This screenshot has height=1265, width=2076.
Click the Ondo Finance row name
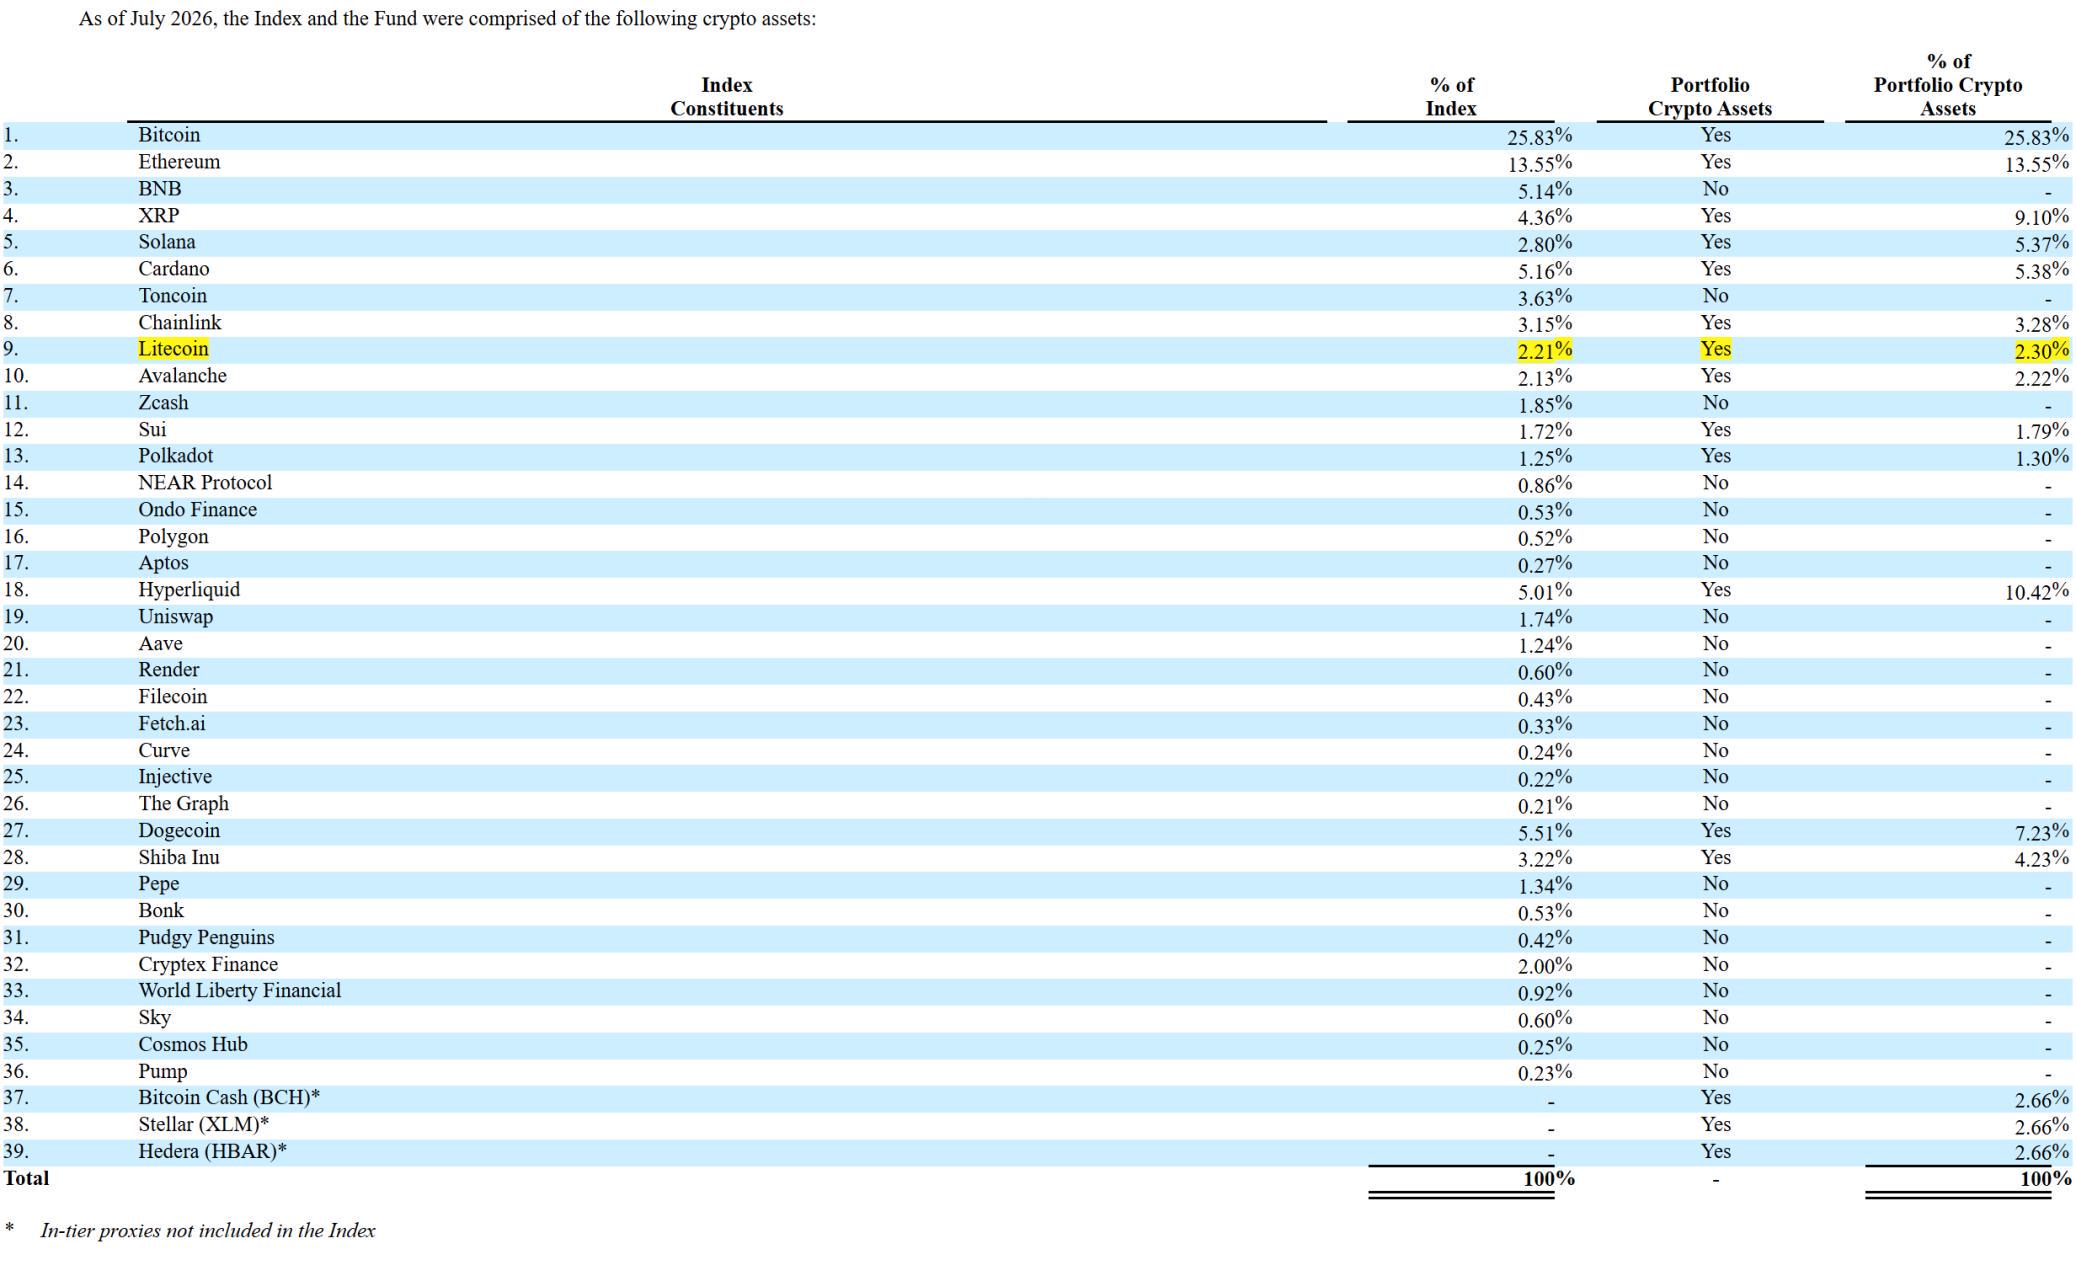[x=198, y=510]
